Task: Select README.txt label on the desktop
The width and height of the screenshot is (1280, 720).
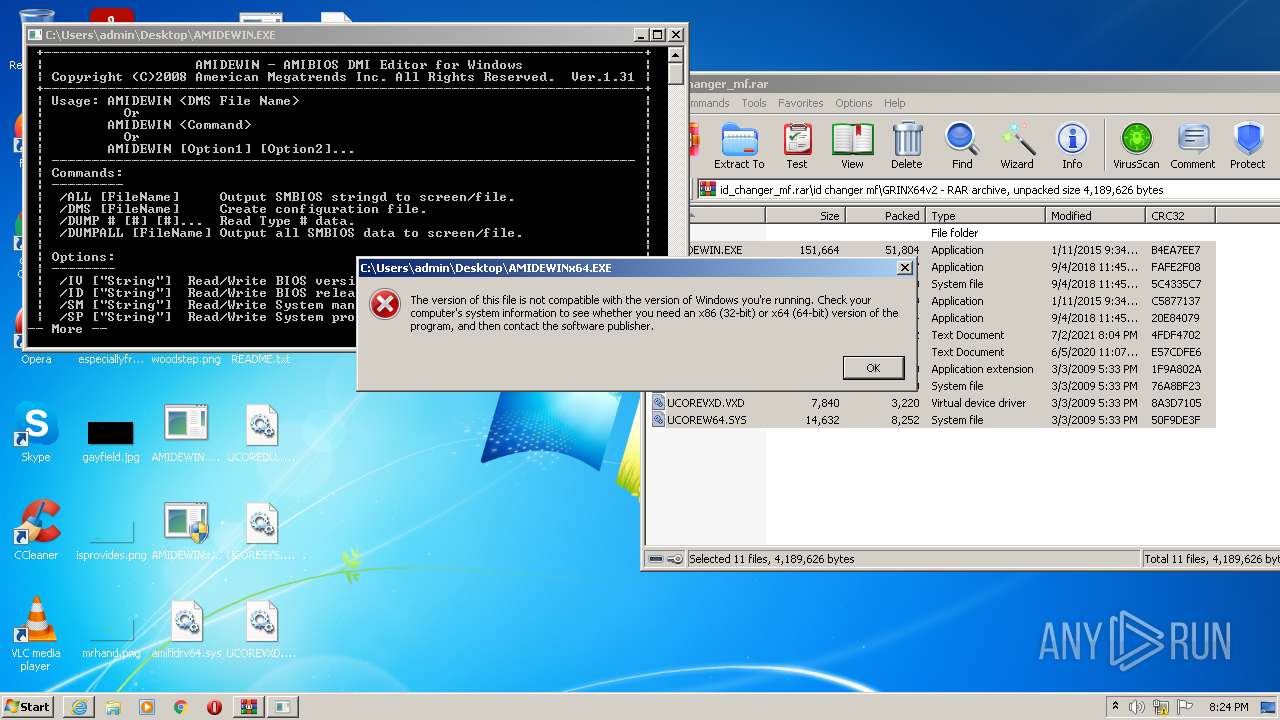Action: [x=261, y=359]
